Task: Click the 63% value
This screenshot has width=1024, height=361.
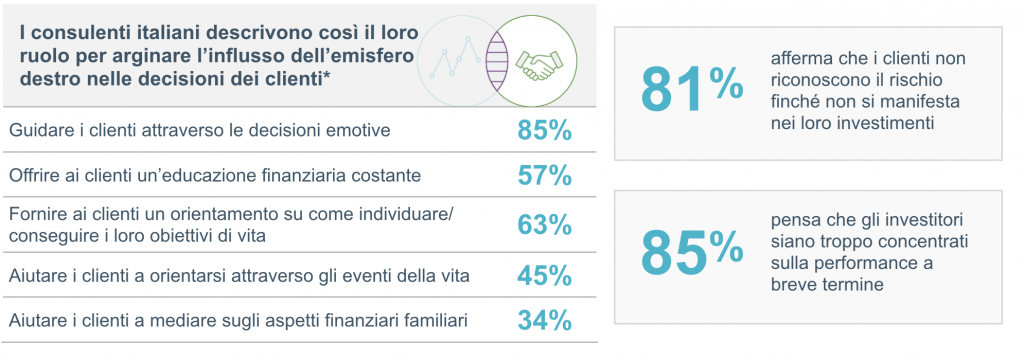Action: (x=545, y=225)
